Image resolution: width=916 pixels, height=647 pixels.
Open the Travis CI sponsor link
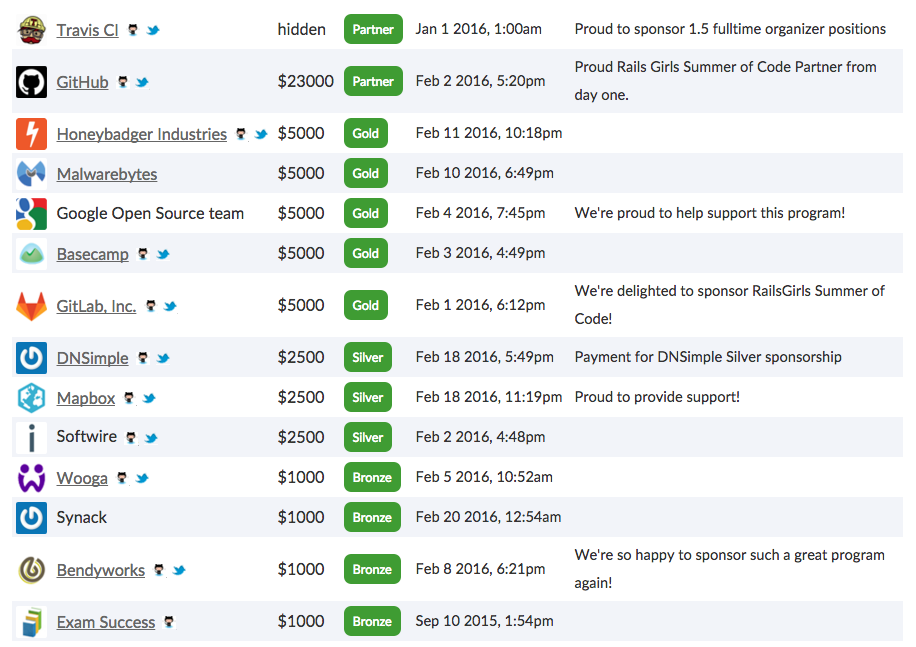(88, 30)
